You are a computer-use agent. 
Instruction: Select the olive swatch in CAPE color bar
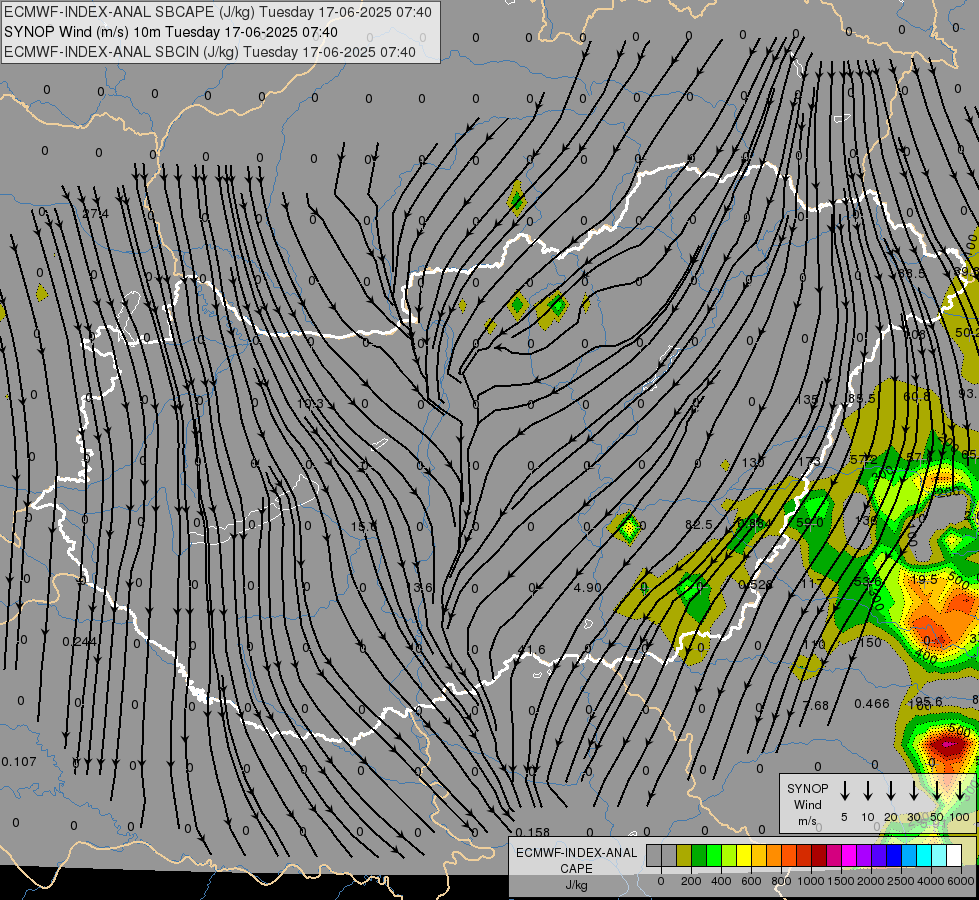point(684,855)
